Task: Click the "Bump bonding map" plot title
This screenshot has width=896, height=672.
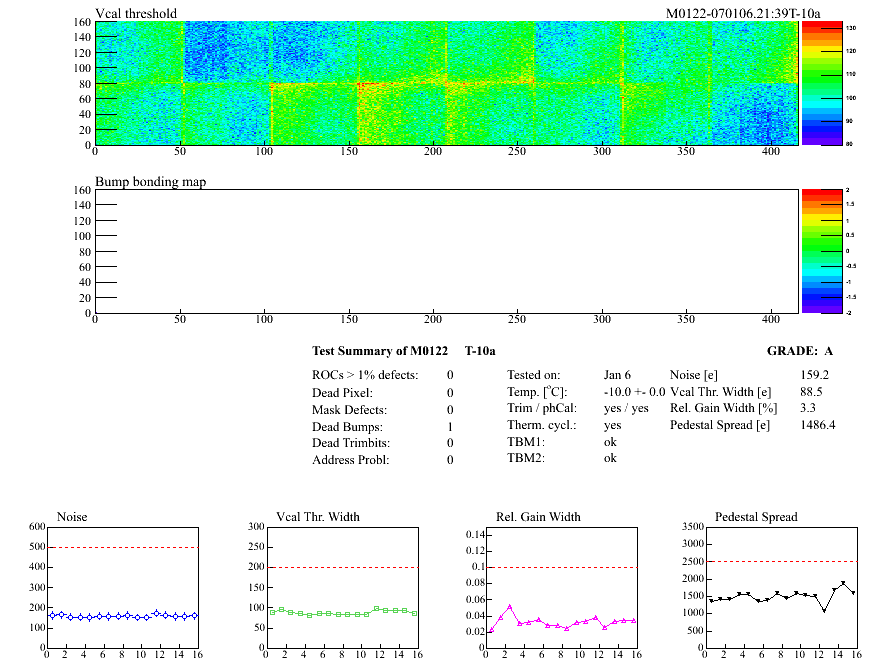Action: click(x=150, y=181)
